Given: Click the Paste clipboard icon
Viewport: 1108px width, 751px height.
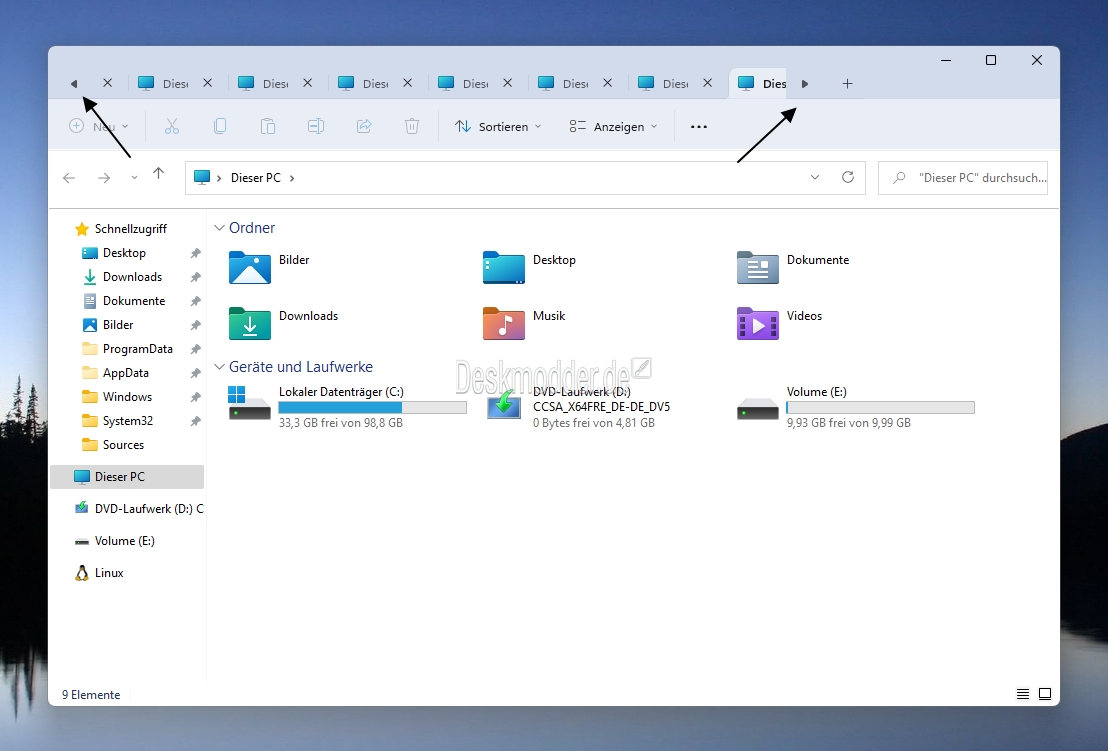Looking at the screenshot, I should 268,126.
